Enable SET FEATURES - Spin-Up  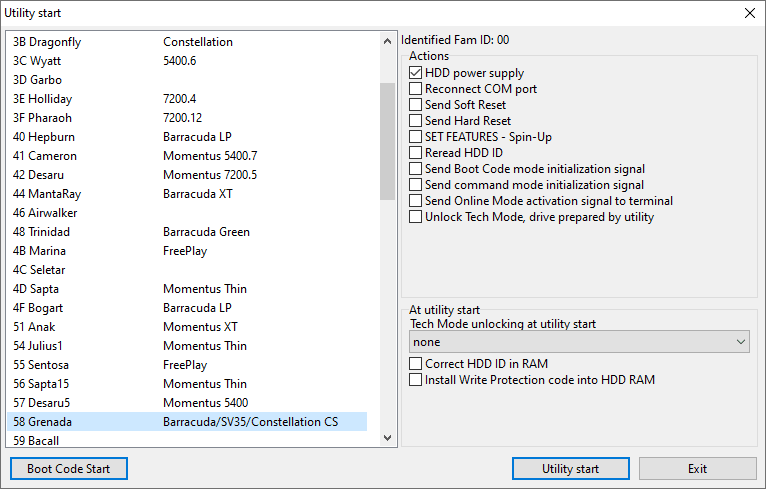[x=415, y=137]
